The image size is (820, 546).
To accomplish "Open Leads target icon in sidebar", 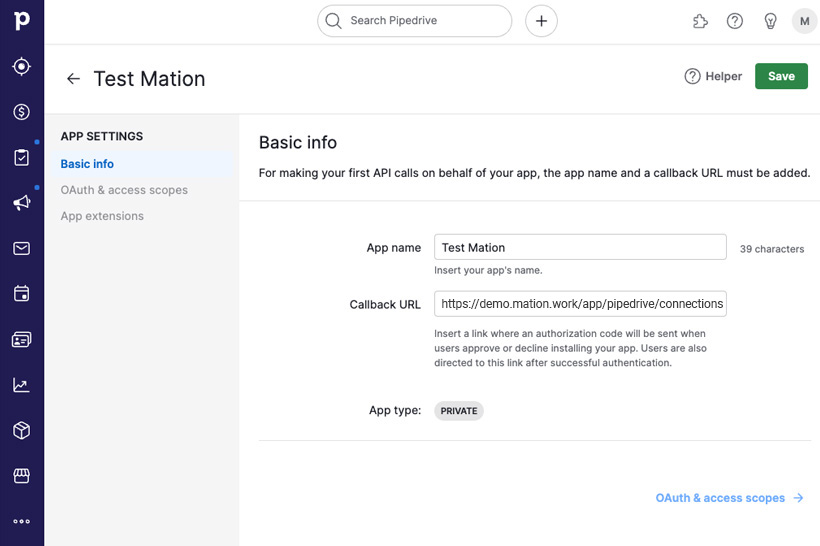I will tap(21, 66).
